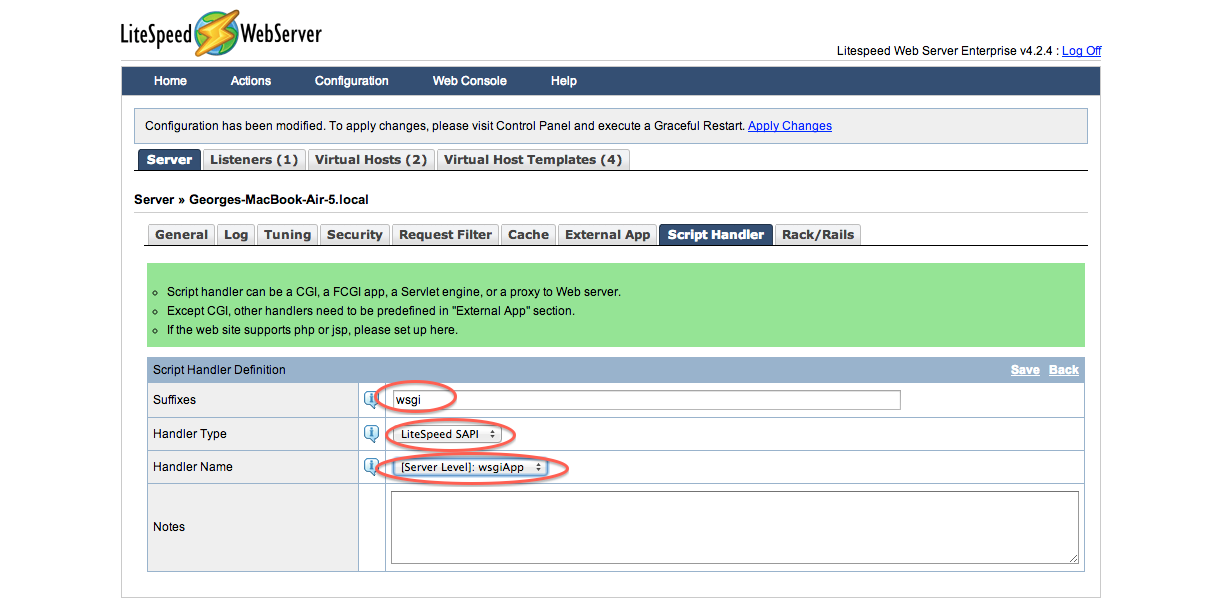Open the Handler Name dropdown
The width and height of the screenshot is (1222, 606).
tap(470, 467)
